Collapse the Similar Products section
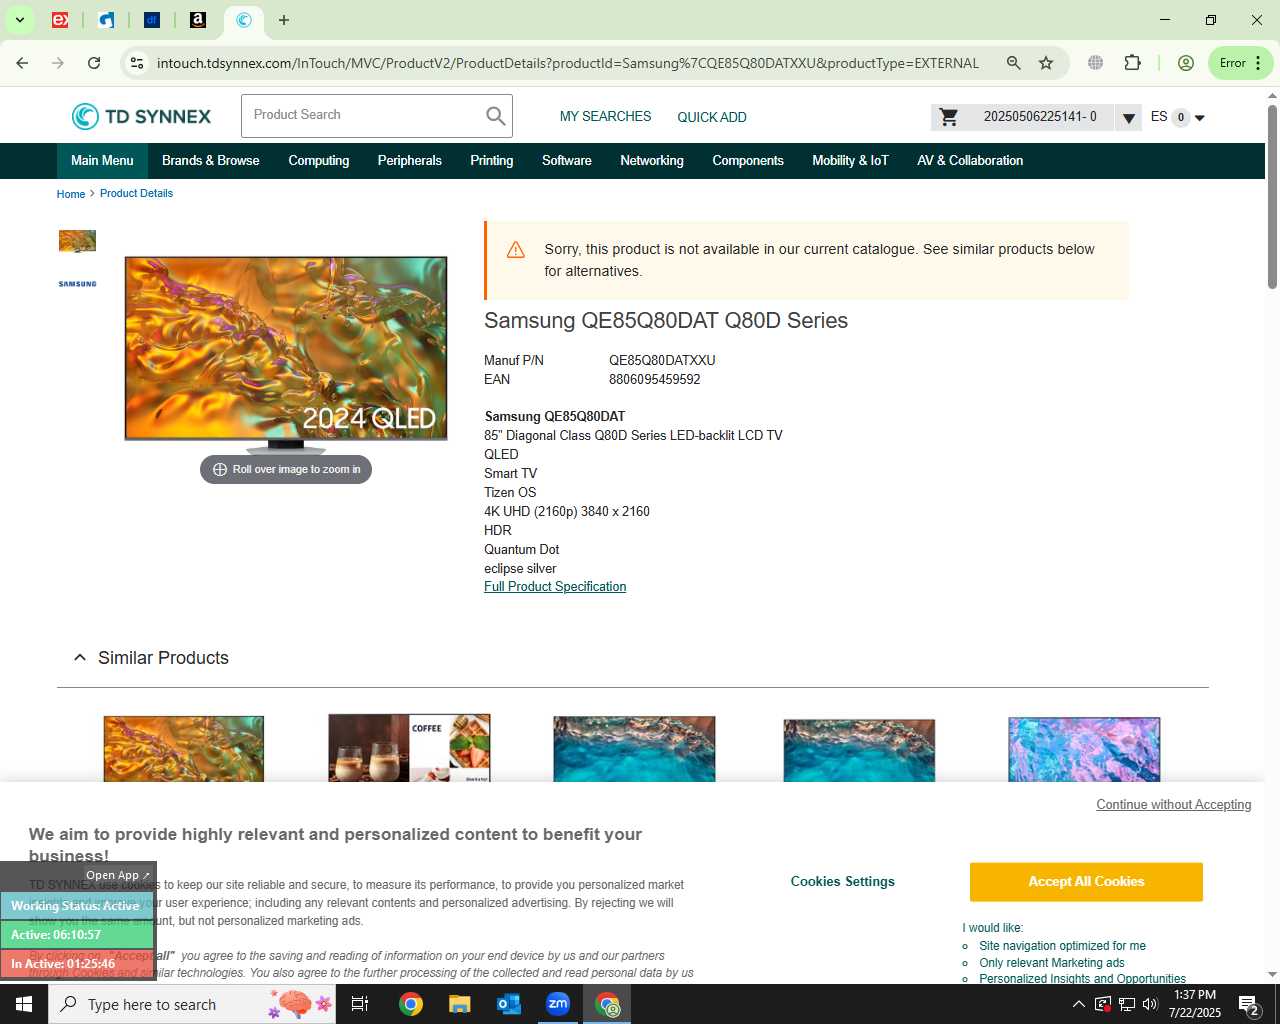The width and height of the screenshot is (1280, 1024). pyautogui.click(x=80, y=658)
